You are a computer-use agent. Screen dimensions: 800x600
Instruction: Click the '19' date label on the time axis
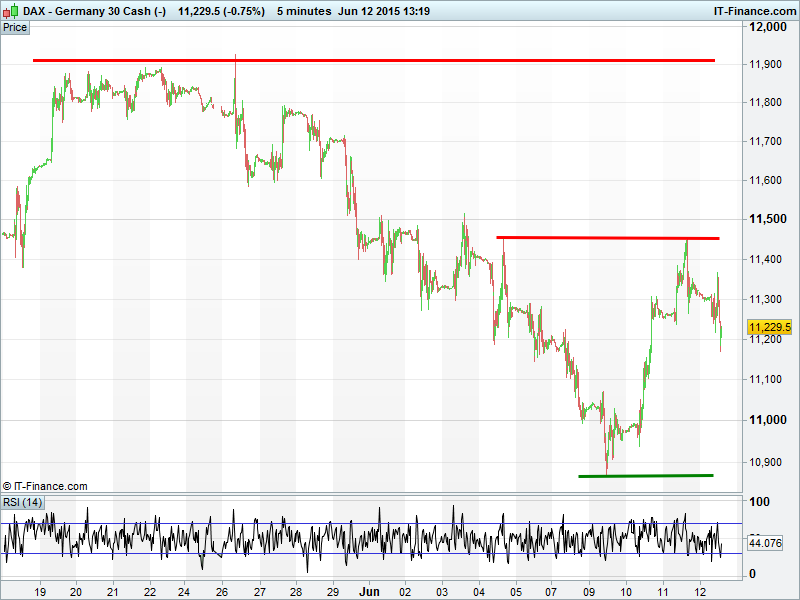(40, 592)
